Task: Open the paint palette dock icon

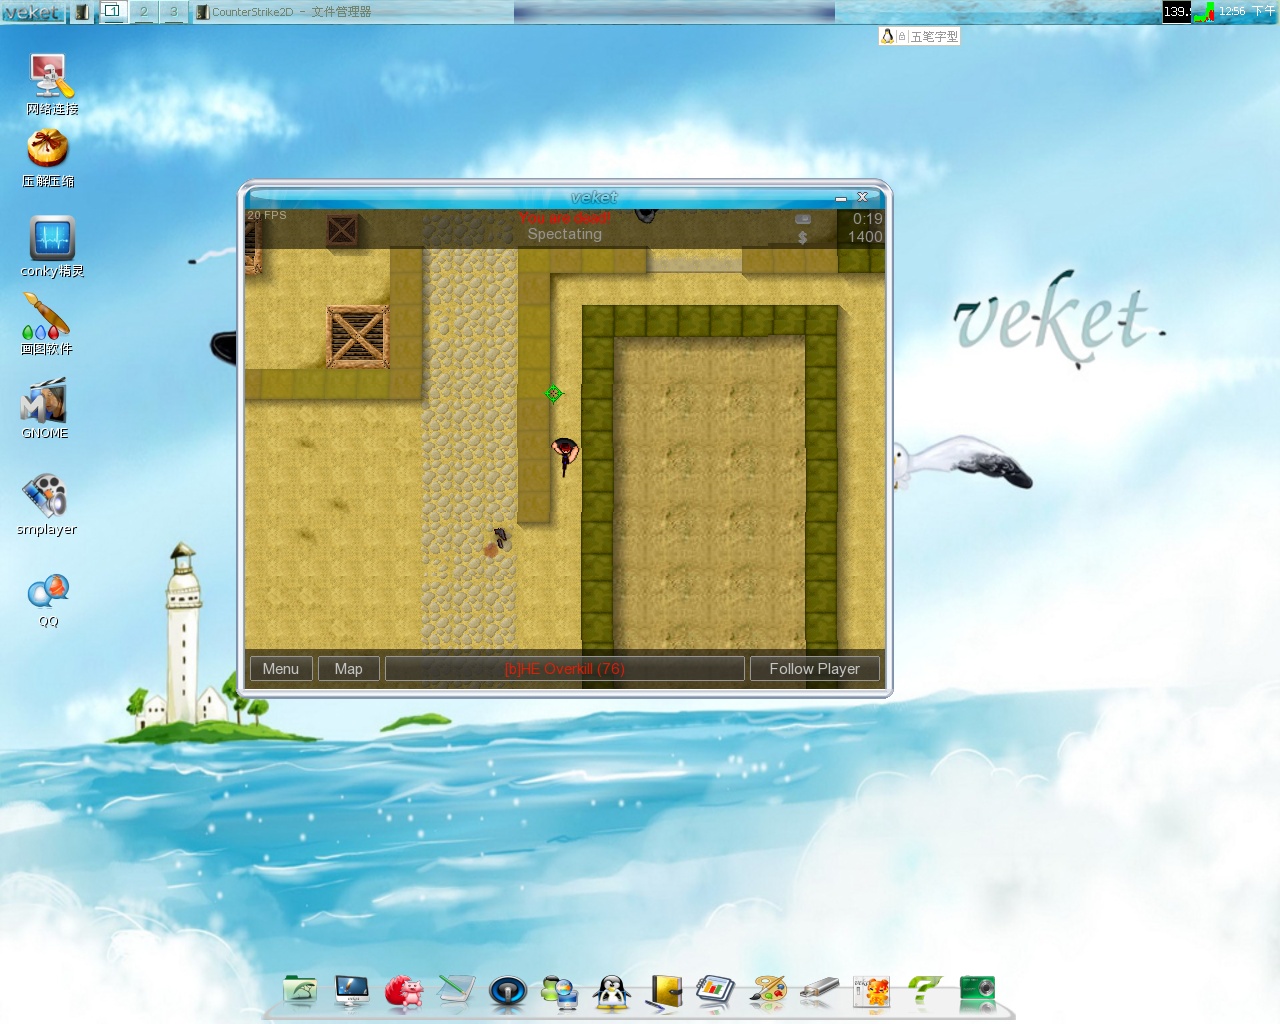Action: [x=768, y=992]
